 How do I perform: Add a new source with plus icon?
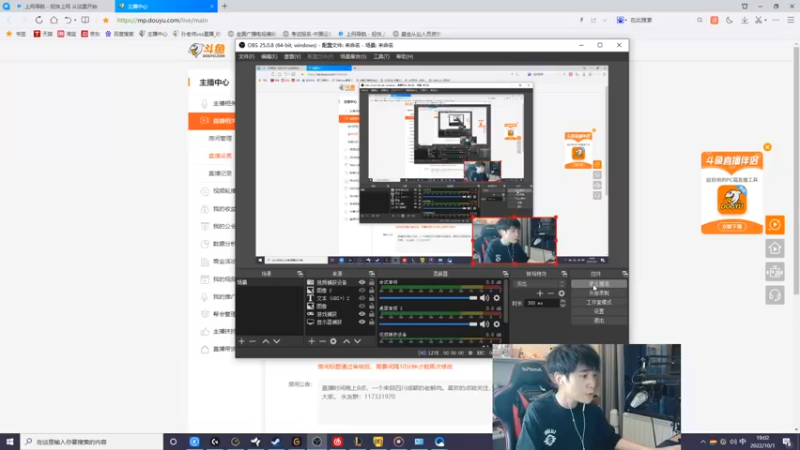pos(311,341)
